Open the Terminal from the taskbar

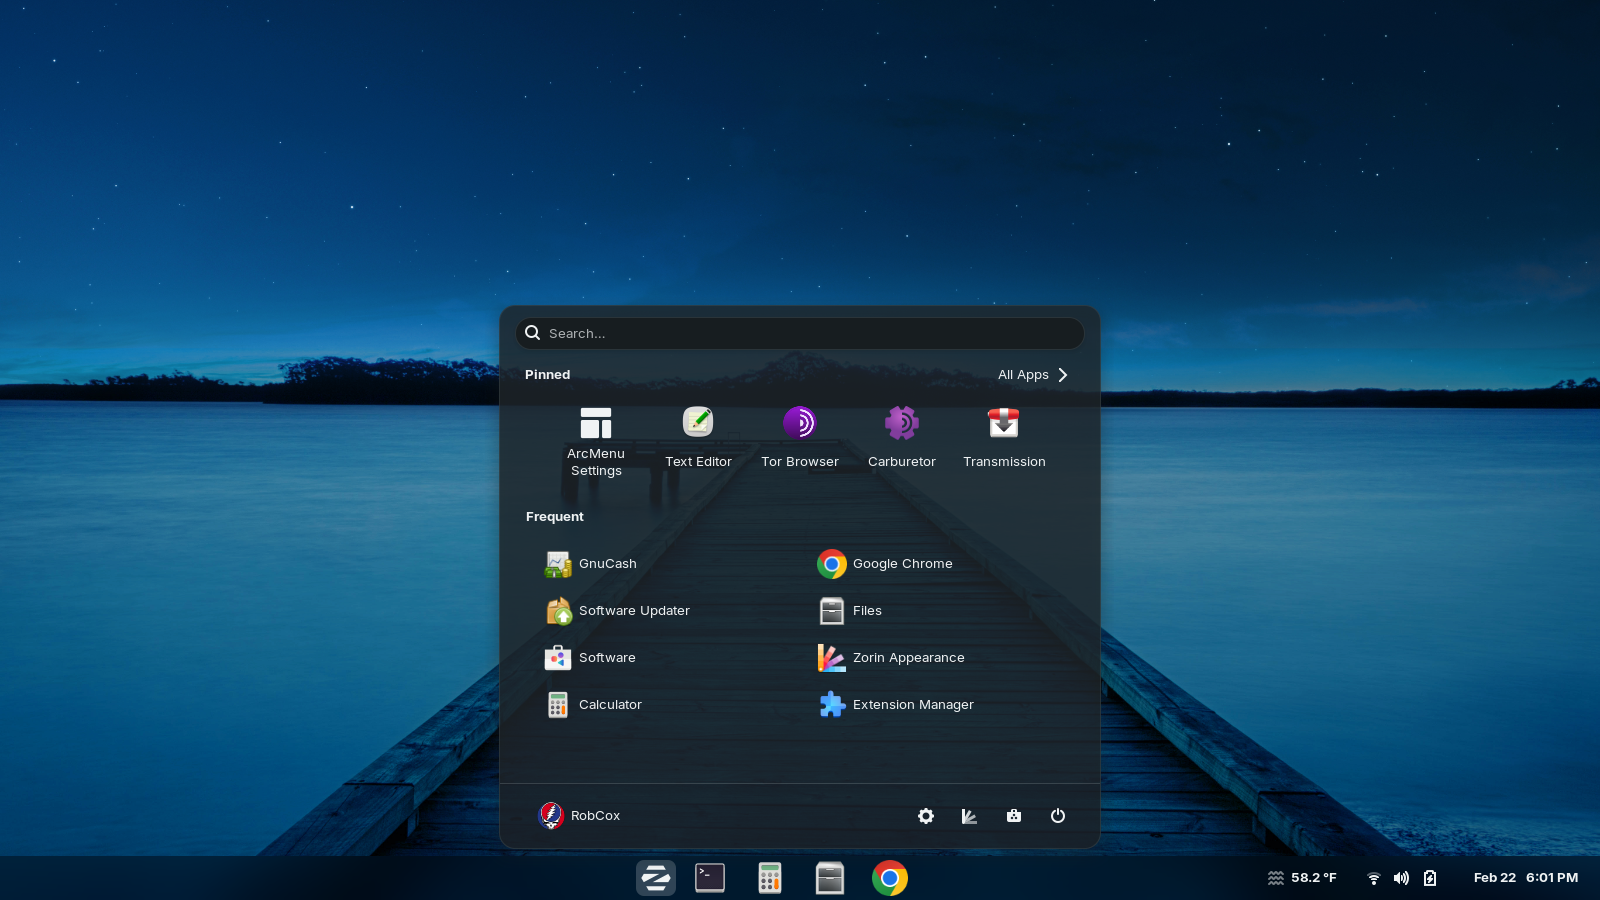(x=710, y=879)
